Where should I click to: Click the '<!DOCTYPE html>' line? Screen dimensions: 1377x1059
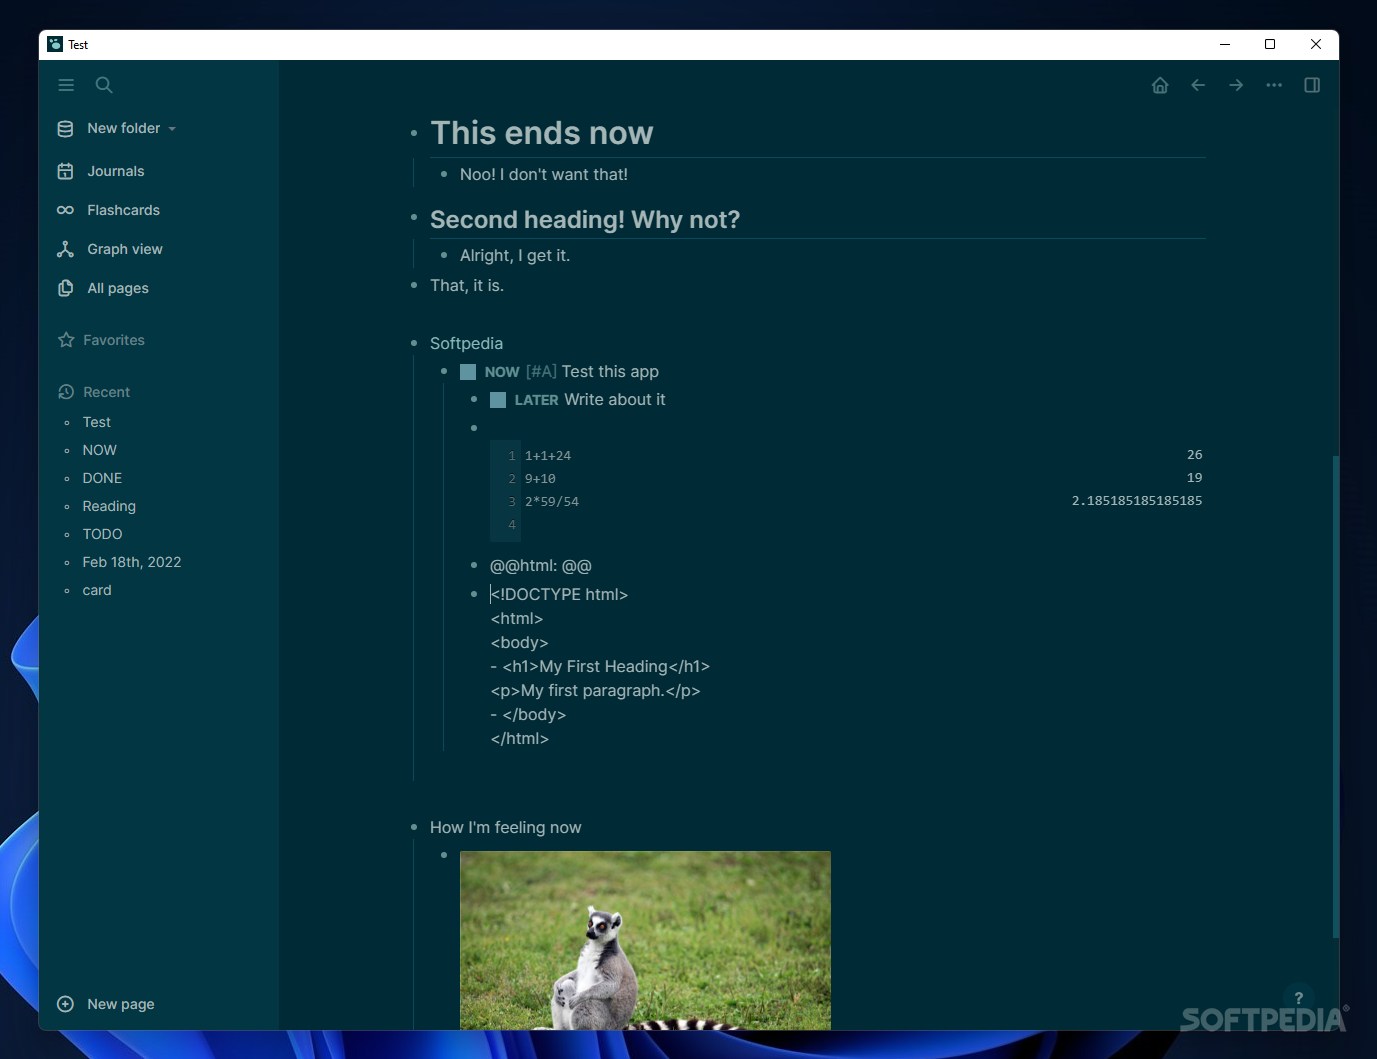click(x=559, y=594)
